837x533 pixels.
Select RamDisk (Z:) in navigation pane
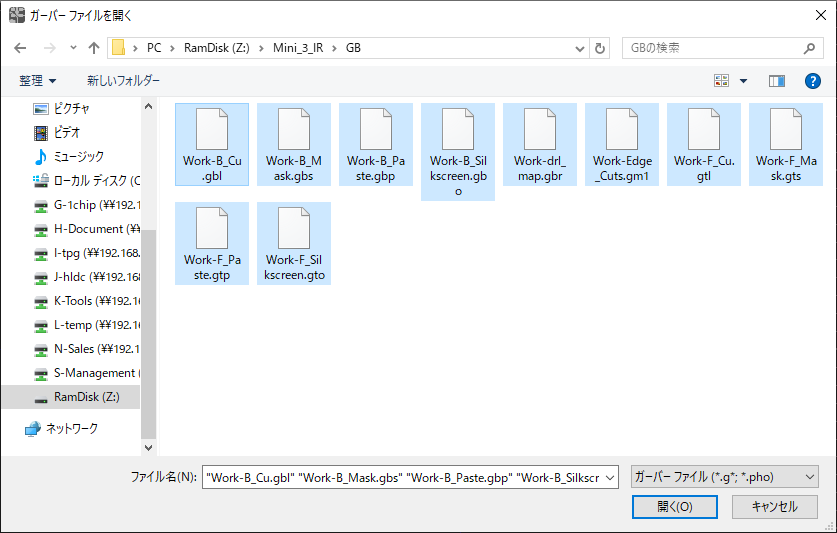[71, 397]
